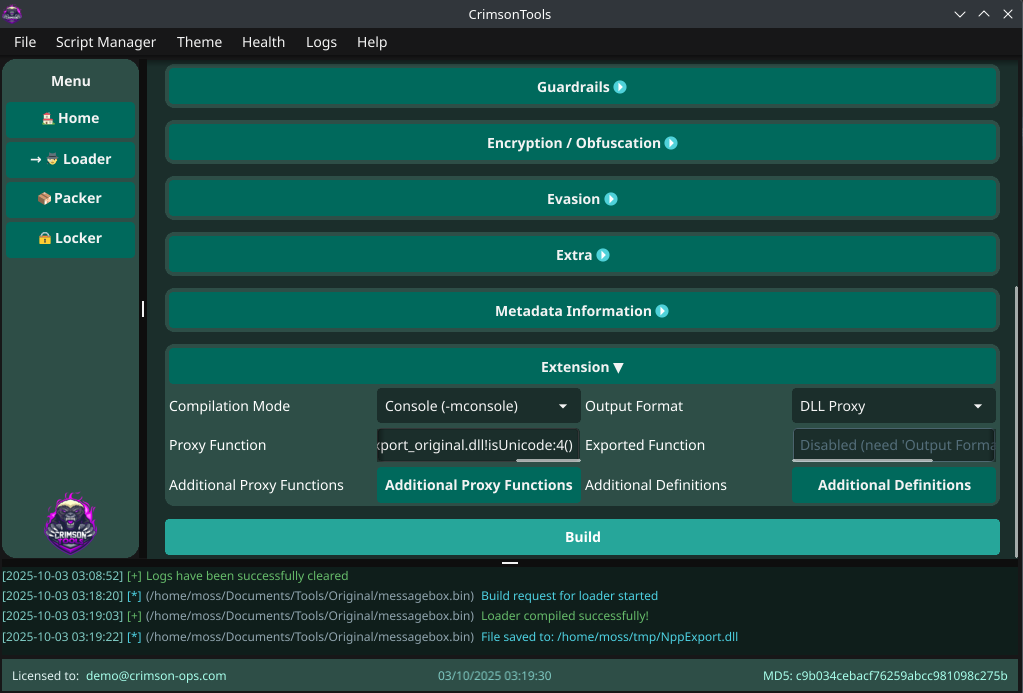Click the arrow icon next to Evasion
Viewport: 1023px width, 693px height.
pyautogui.click(x=611, y=198)
